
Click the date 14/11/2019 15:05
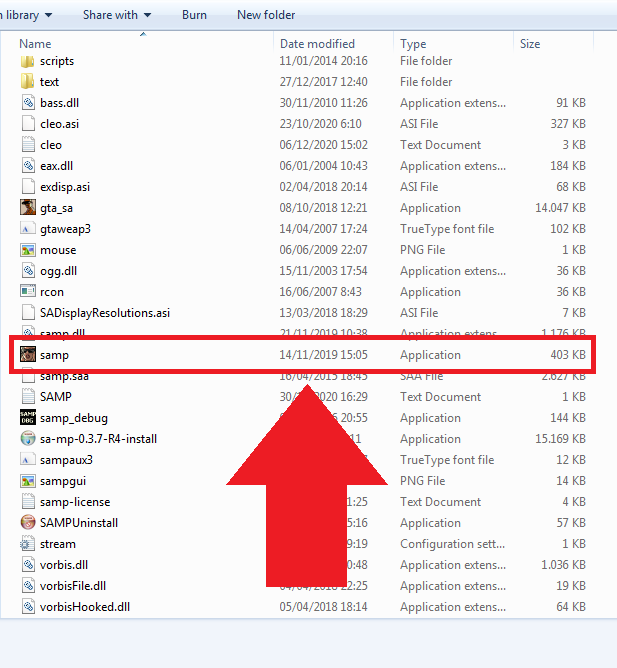(323, 354)
